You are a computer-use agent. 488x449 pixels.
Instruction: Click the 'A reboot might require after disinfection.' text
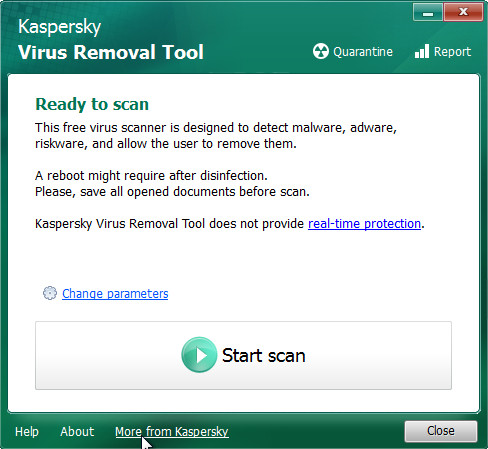tap(151, 176)
